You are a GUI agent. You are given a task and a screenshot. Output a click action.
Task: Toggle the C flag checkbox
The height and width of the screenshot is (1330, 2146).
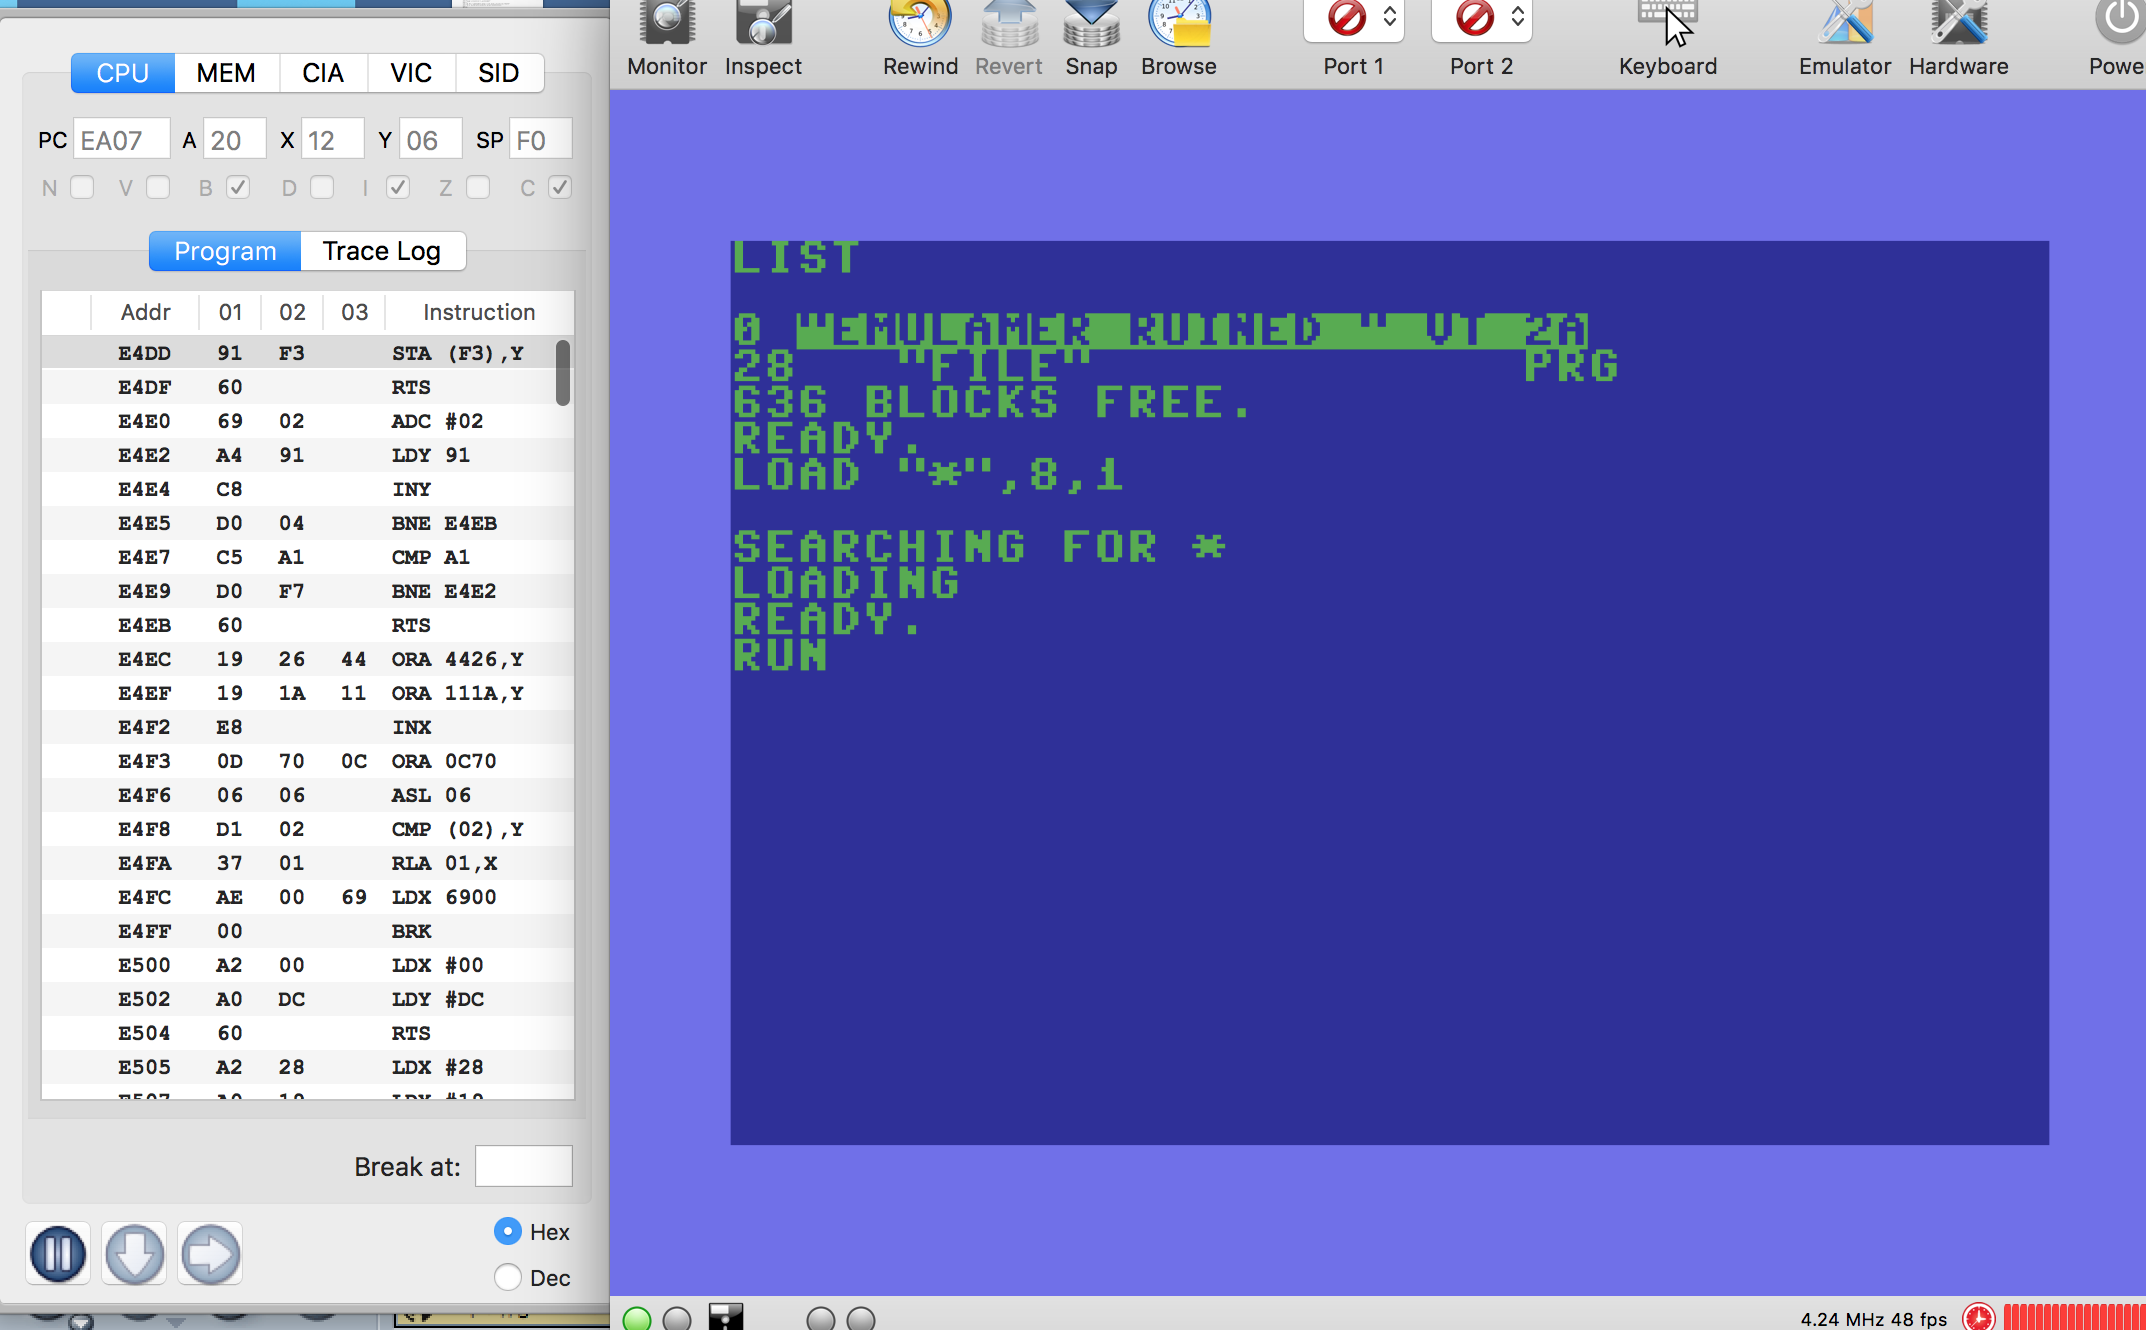click(x=560, y=187)
